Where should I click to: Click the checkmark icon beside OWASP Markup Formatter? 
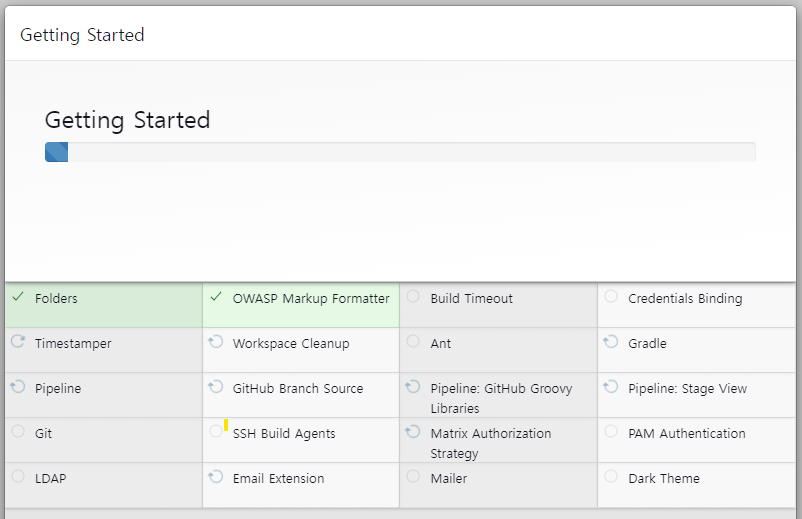click(x=216, y=297)
